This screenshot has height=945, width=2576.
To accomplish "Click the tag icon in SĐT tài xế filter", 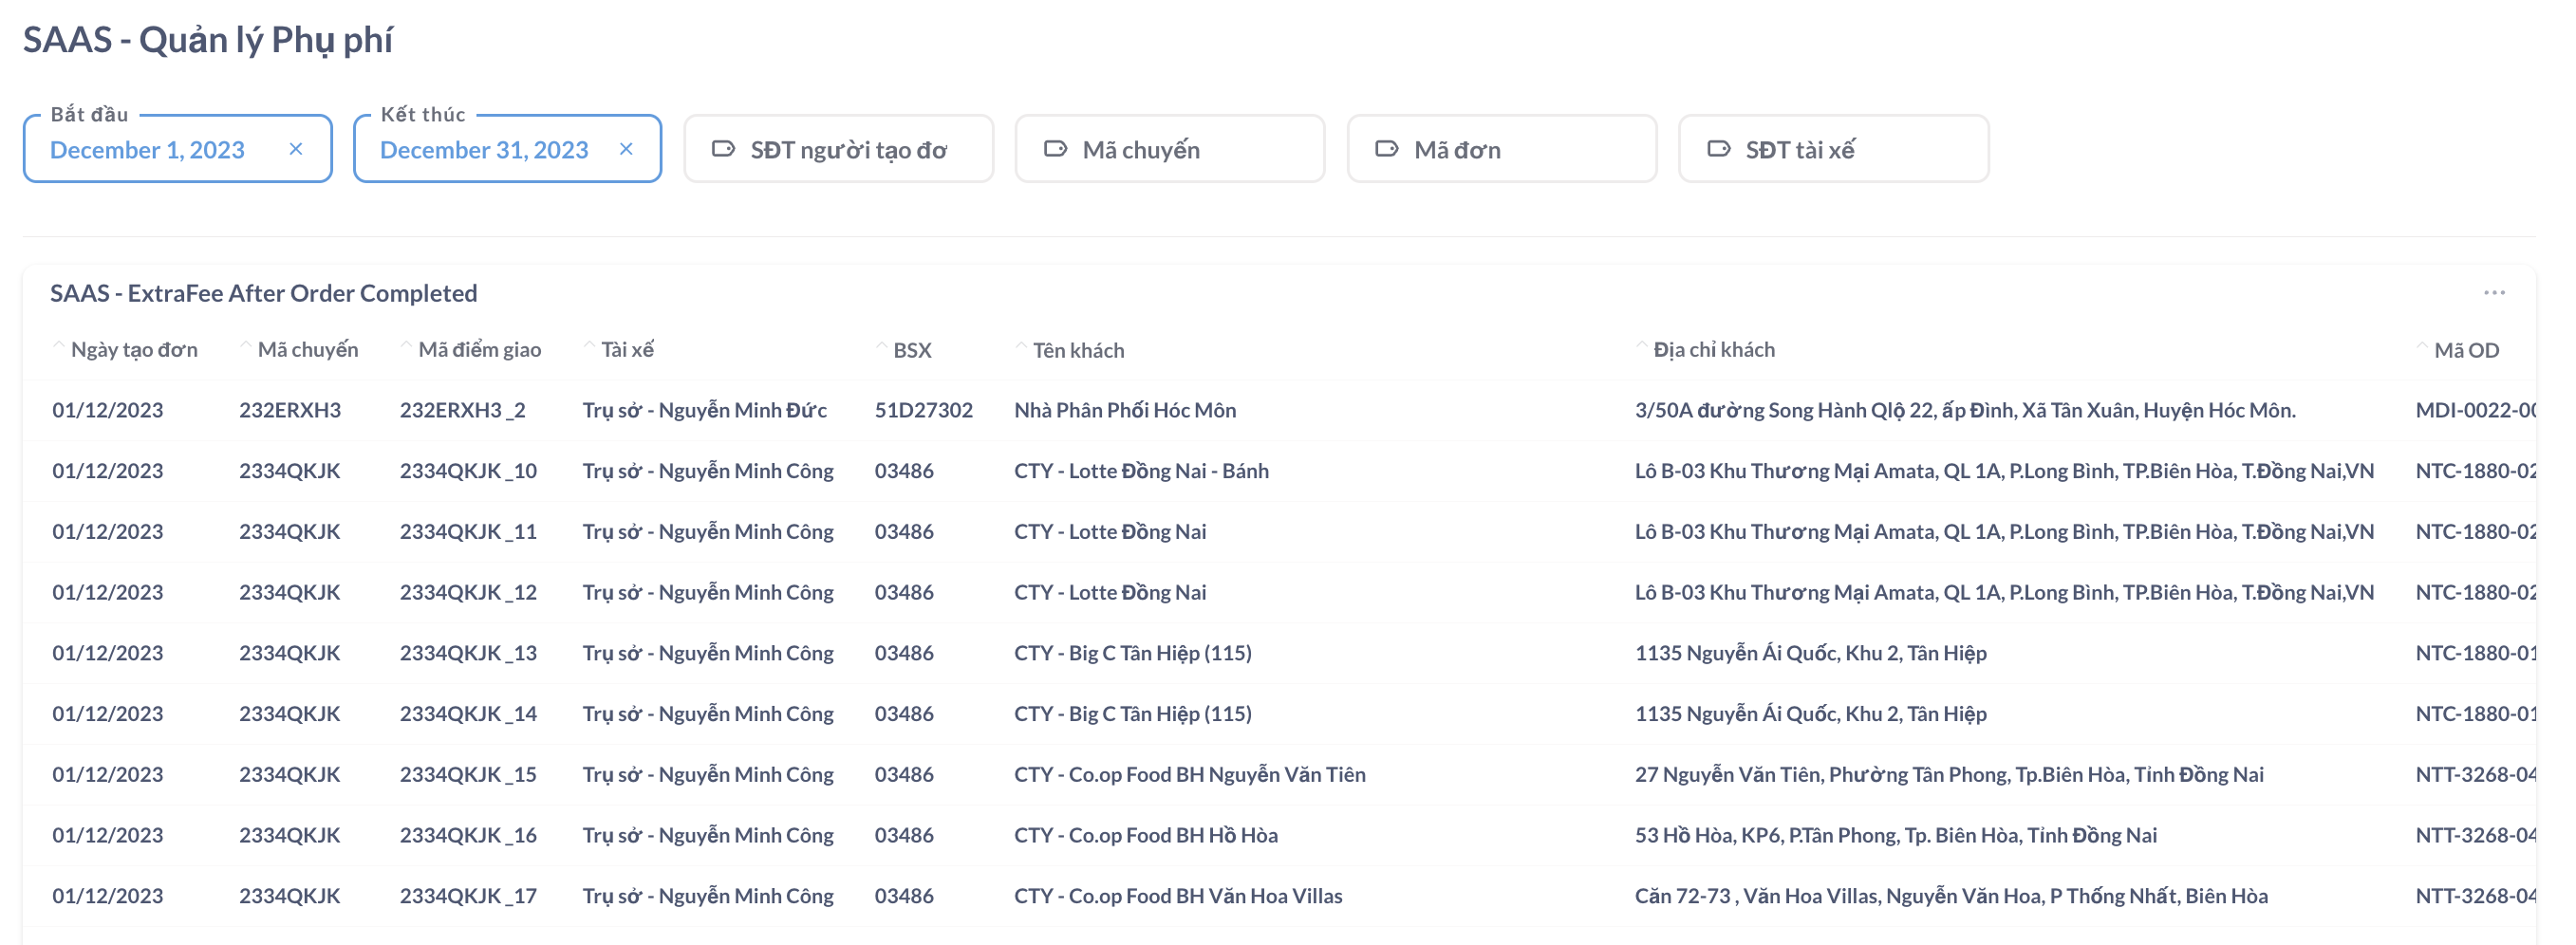I will [1718, 149].
